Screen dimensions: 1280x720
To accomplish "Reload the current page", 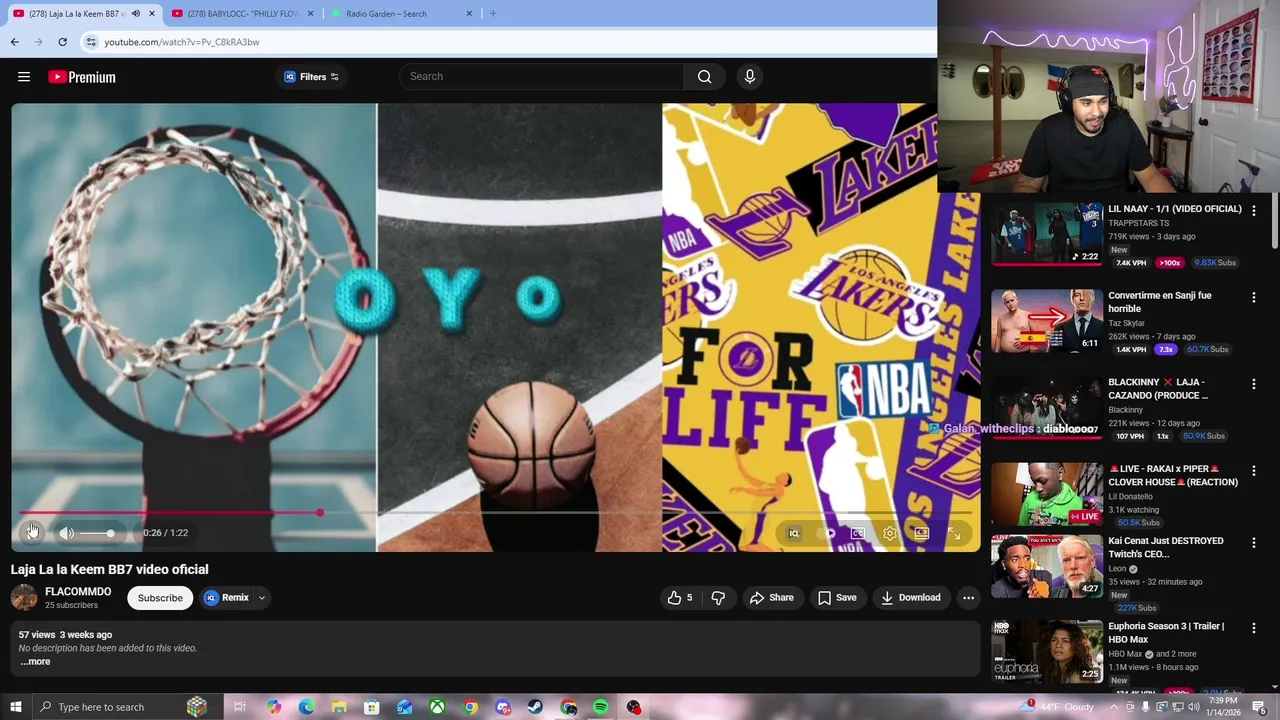I will pyautogui.click(x=62, y=42).
